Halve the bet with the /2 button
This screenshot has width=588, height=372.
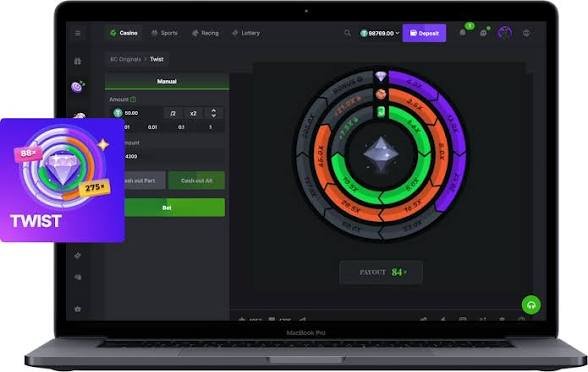coord(173,113)
